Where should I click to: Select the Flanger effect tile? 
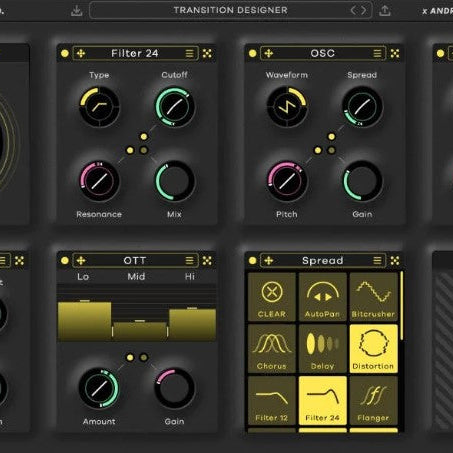373,401
